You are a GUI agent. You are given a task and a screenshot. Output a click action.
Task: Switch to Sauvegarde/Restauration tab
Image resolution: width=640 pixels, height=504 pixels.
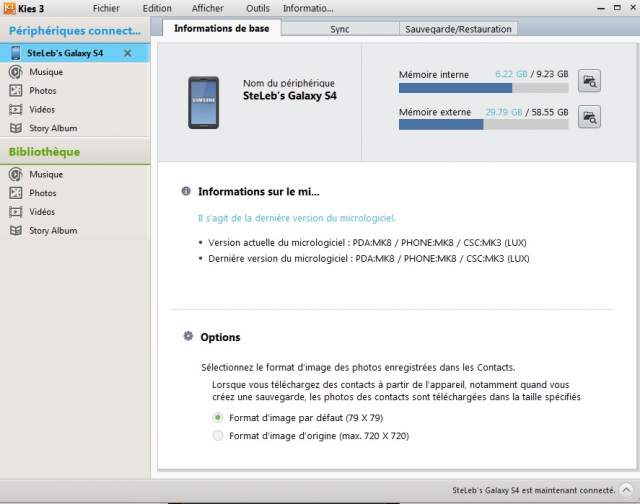(458, 29)
